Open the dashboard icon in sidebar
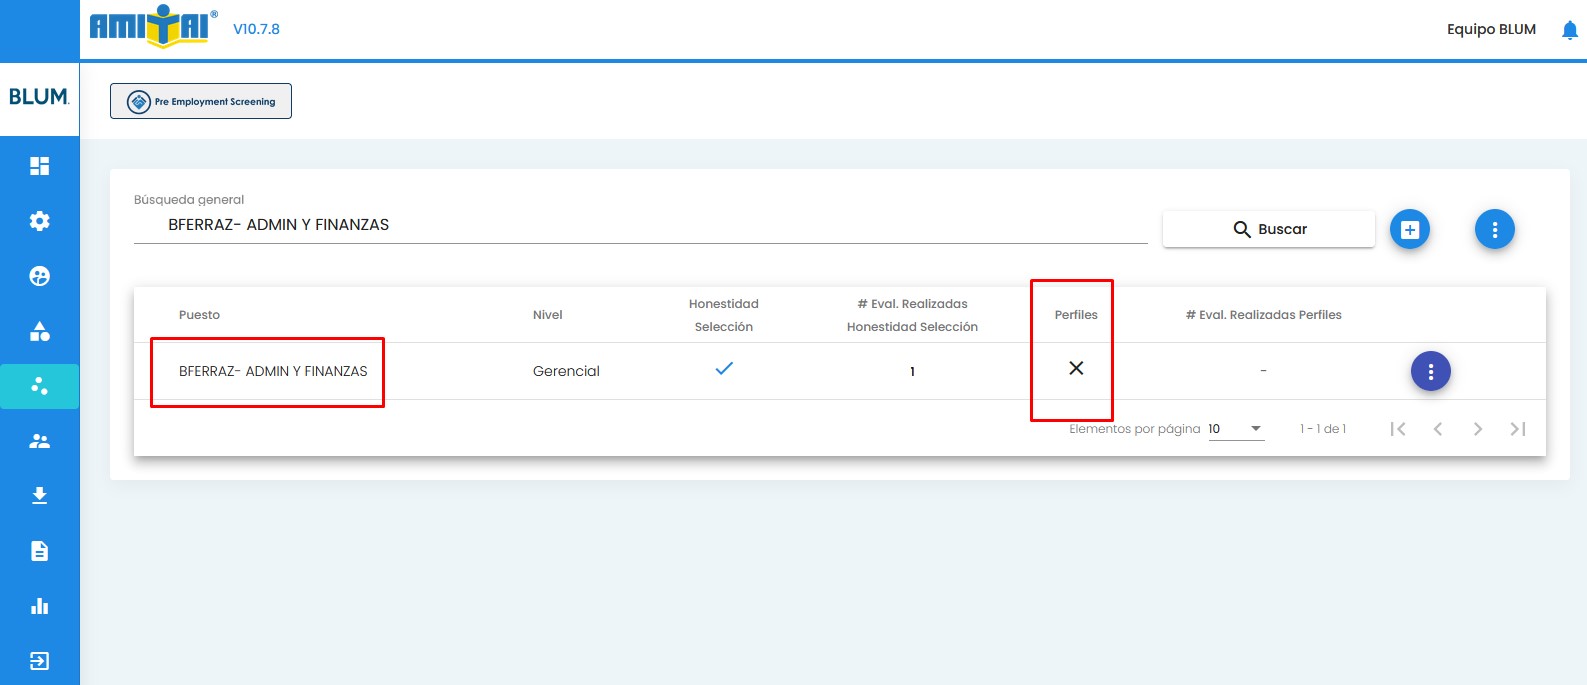The height and width of the screenshot is (685, 1587). [x=39, y=166]
